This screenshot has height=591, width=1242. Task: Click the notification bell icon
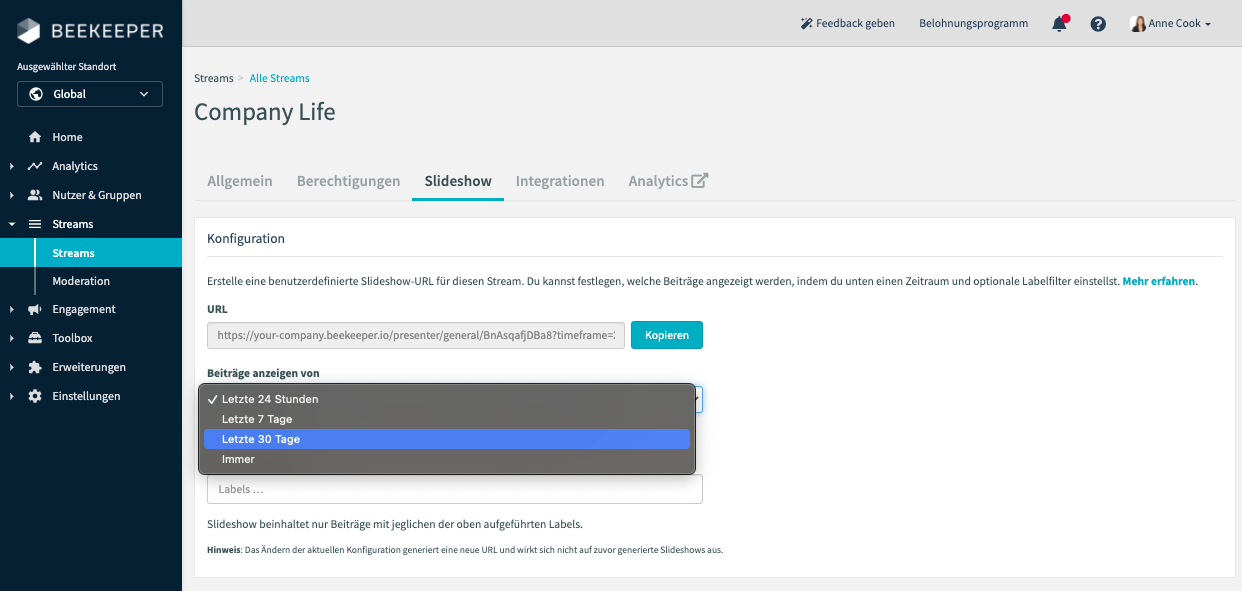pyautogui.click(x=1058, y=22)
